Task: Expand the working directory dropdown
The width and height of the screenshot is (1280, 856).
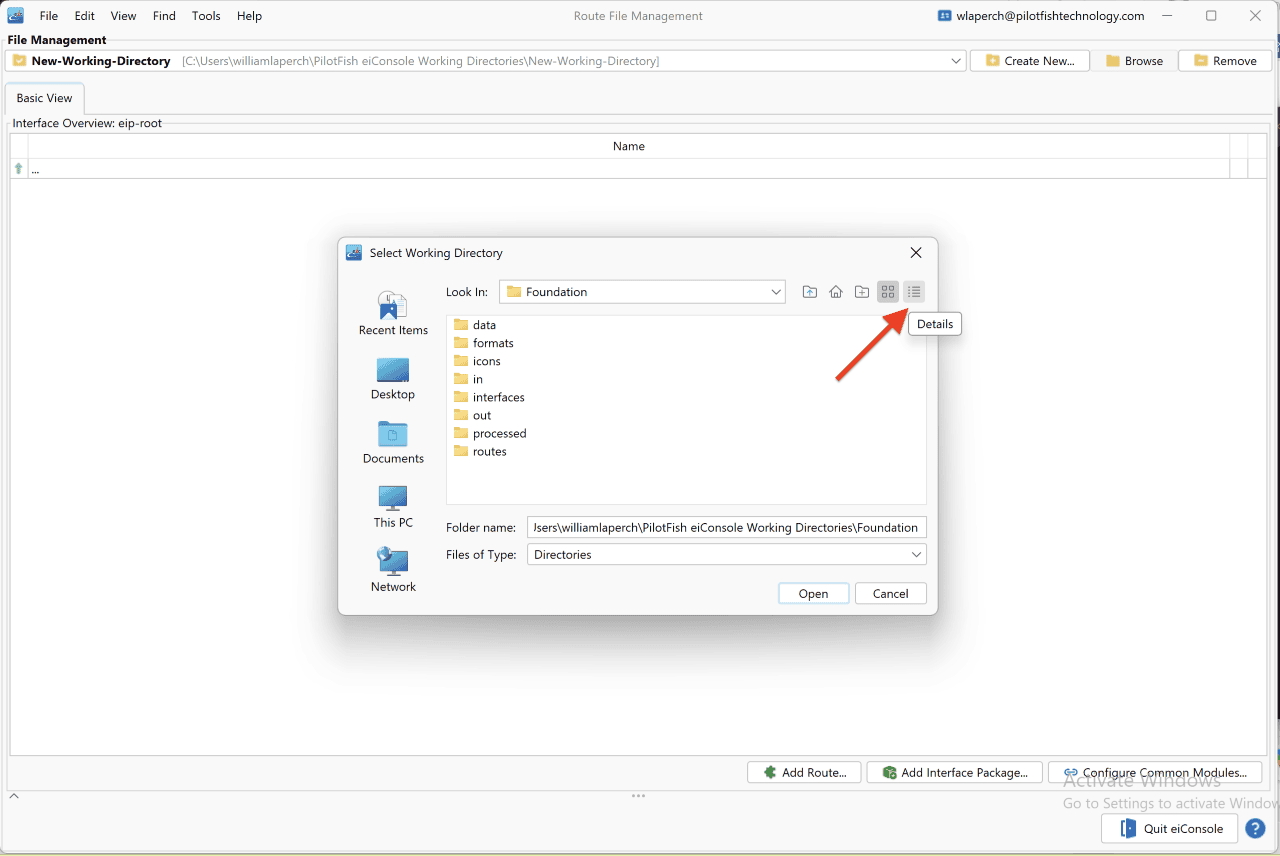Action: coord(956,61)
